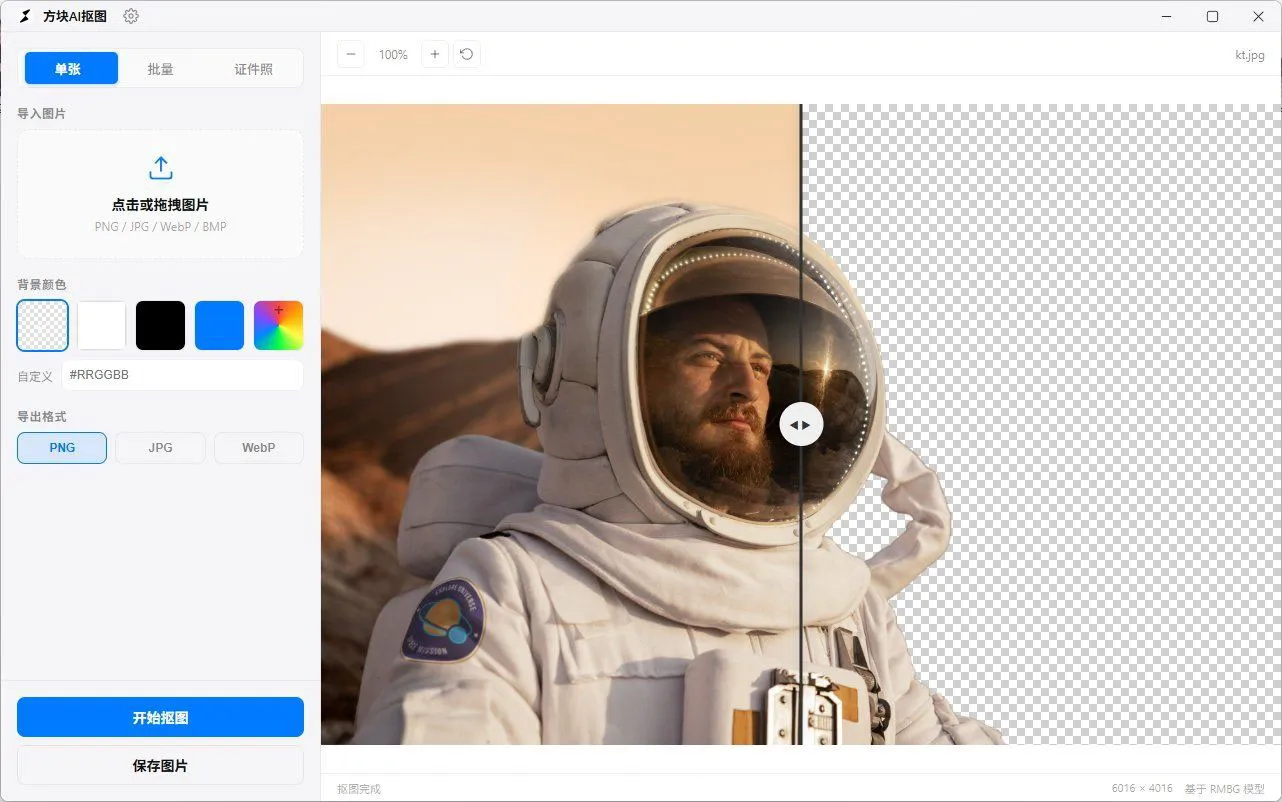Grab the before/after comparison handle

(801, 424)
